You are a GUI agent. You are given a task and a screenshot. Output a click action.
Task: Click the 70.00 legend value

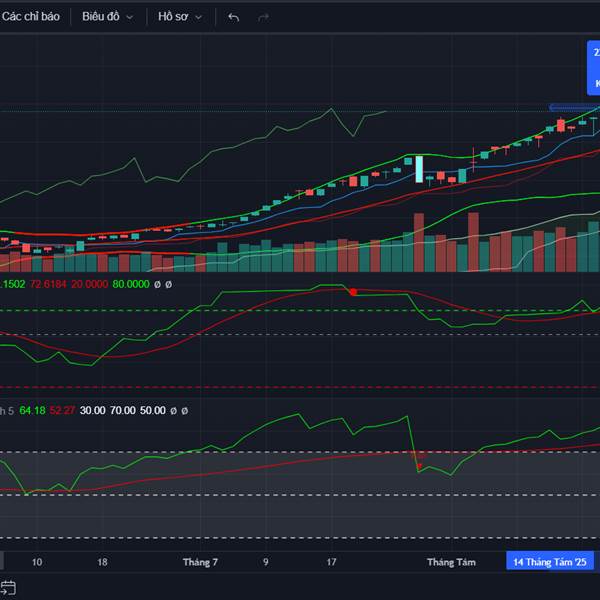[x=122, y=411]
